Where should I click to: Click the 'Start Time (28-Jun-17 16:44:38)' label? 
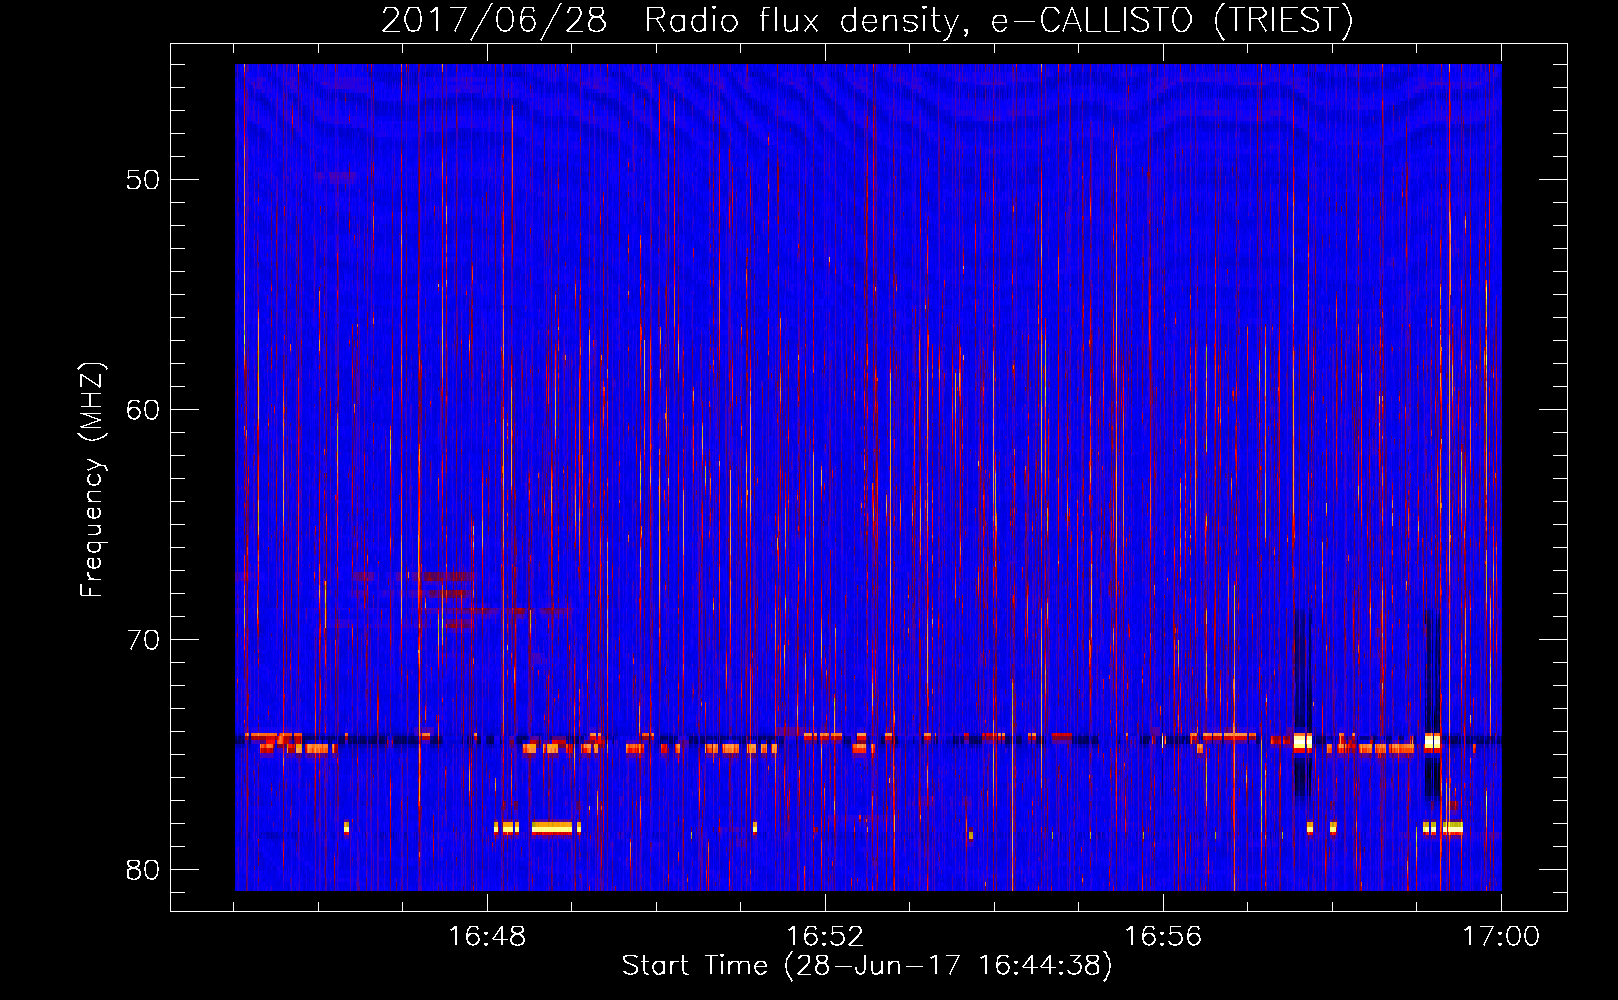point(867,966)
